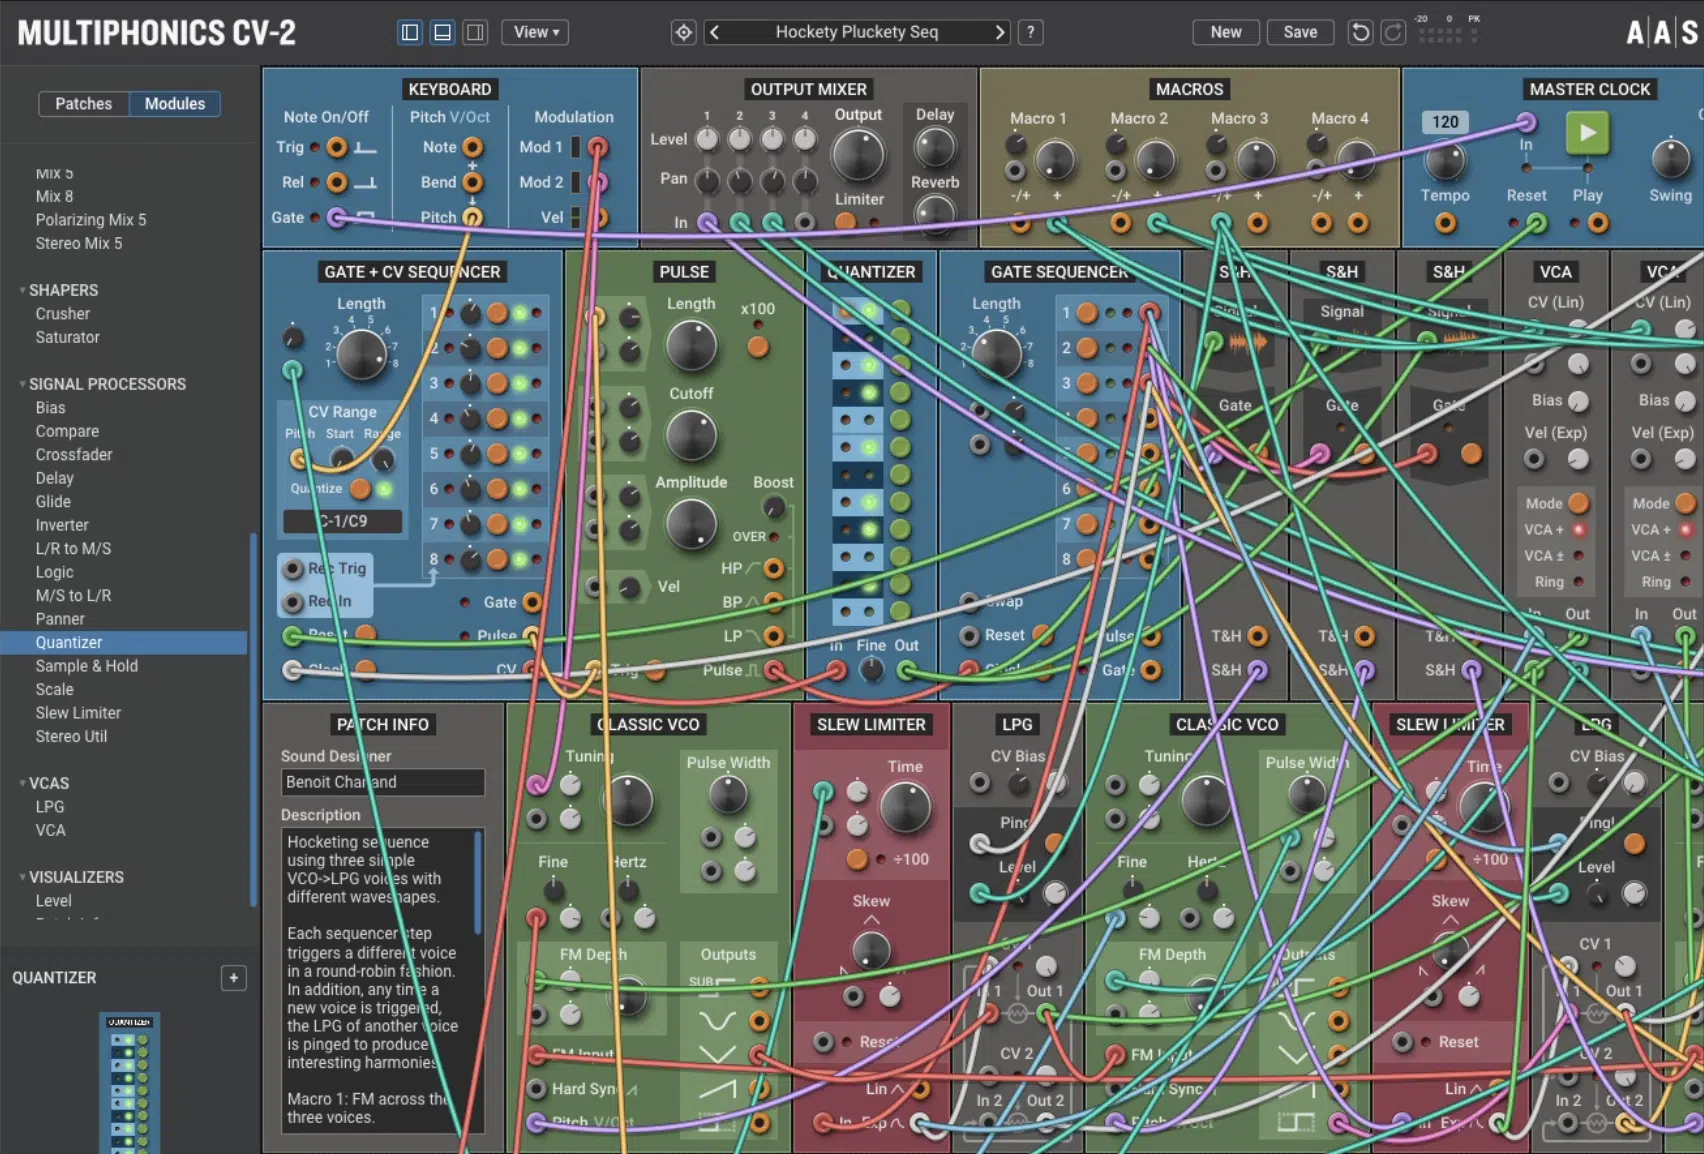Click Keyboard Note output jack

pyautogui.click(x=472, y=147)
